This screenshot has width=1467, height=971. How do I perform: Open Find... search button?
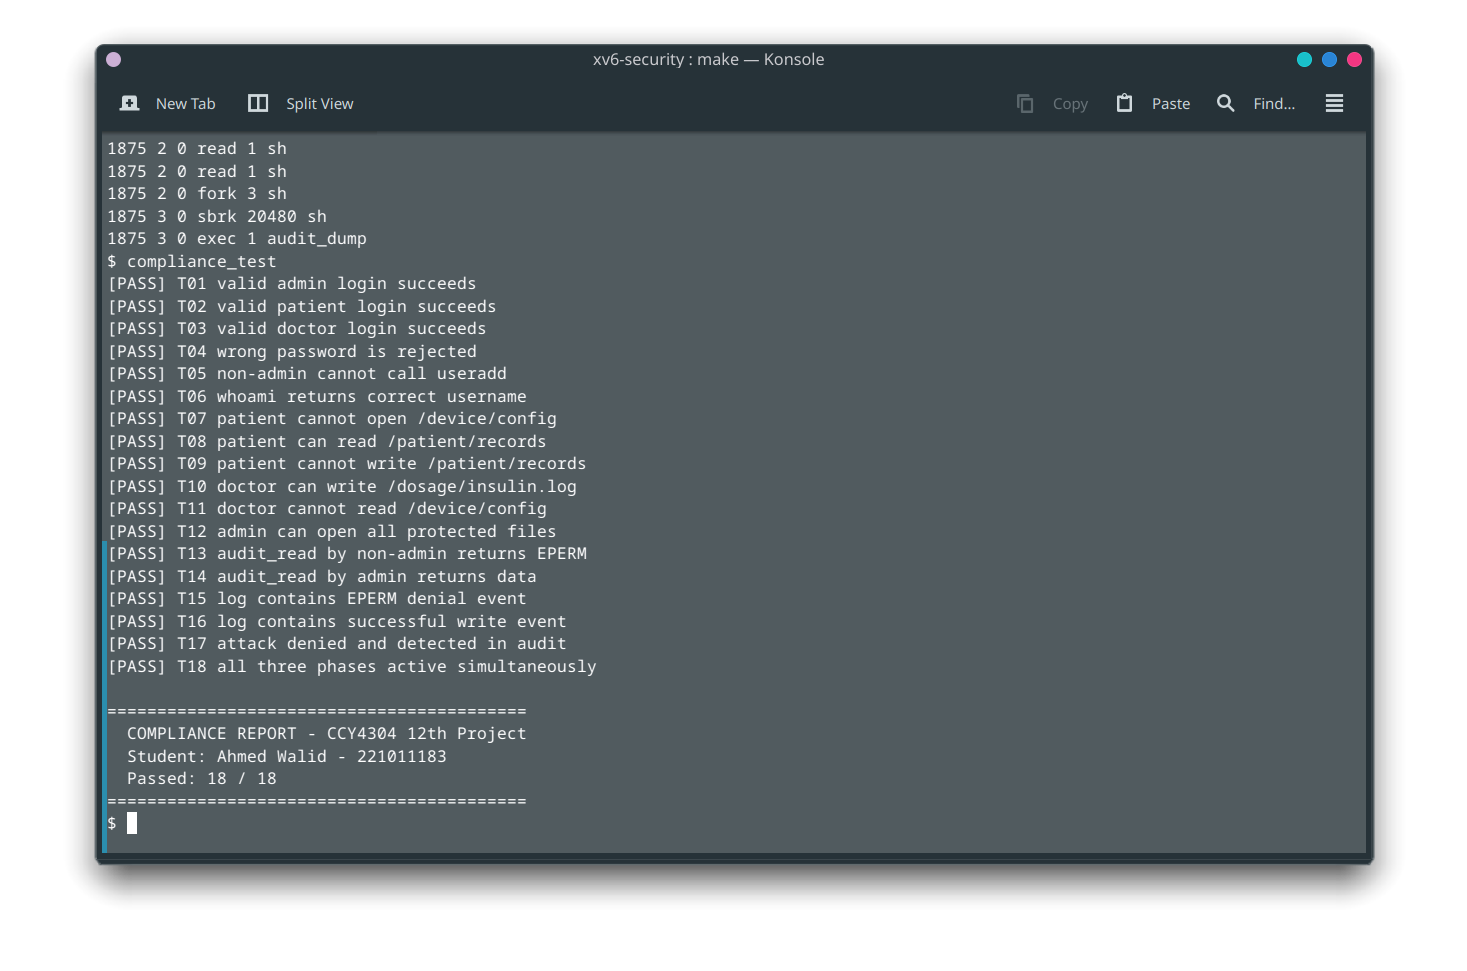pos(1274,104)
